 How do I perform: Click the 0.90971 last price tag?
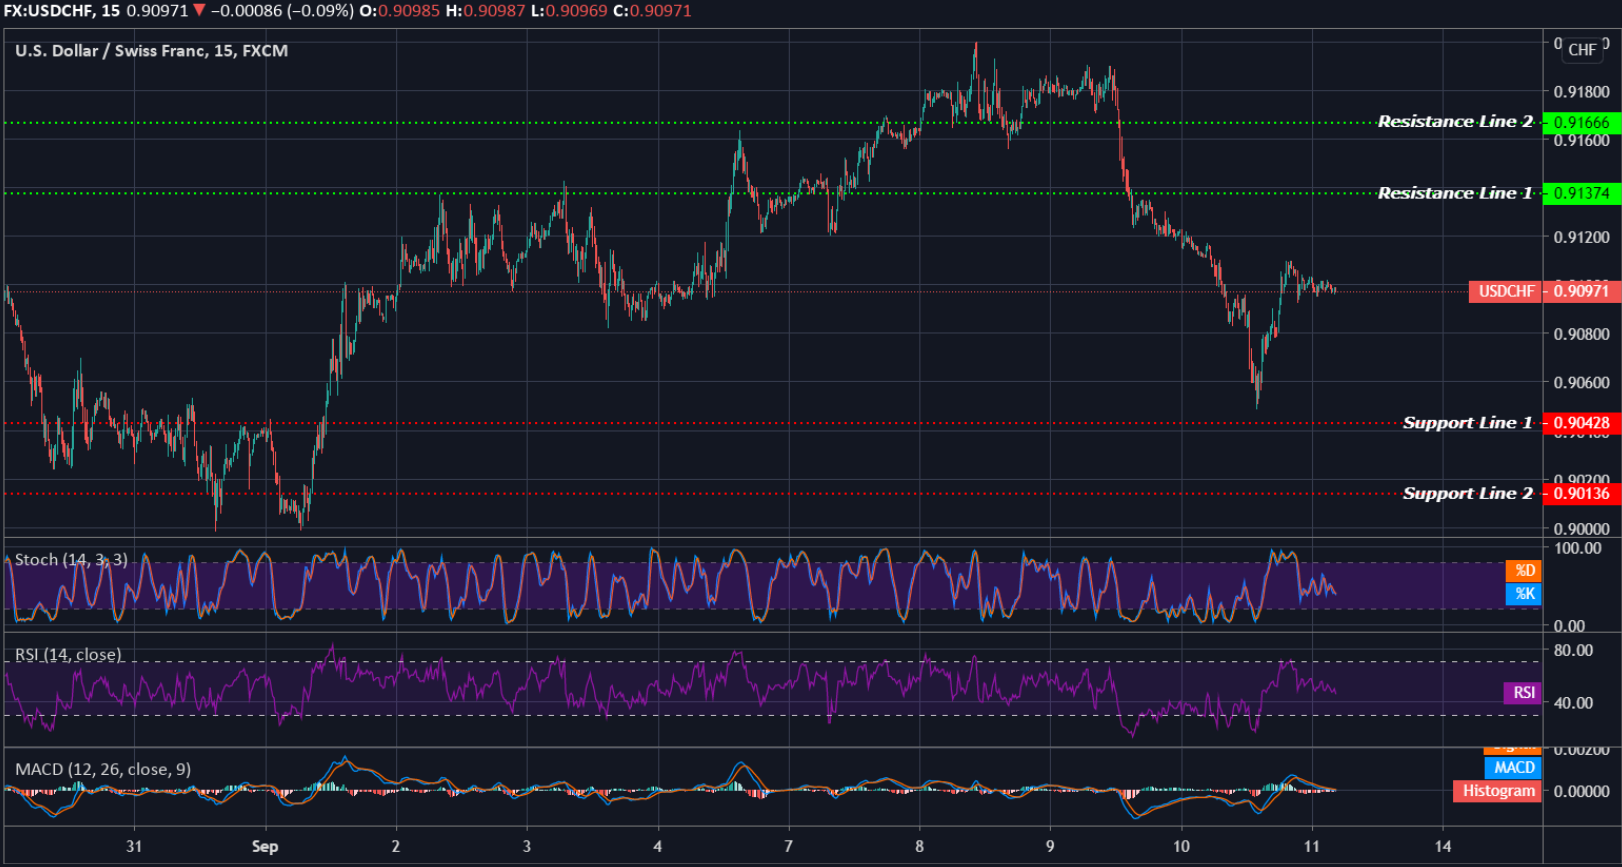(1582, 291)
